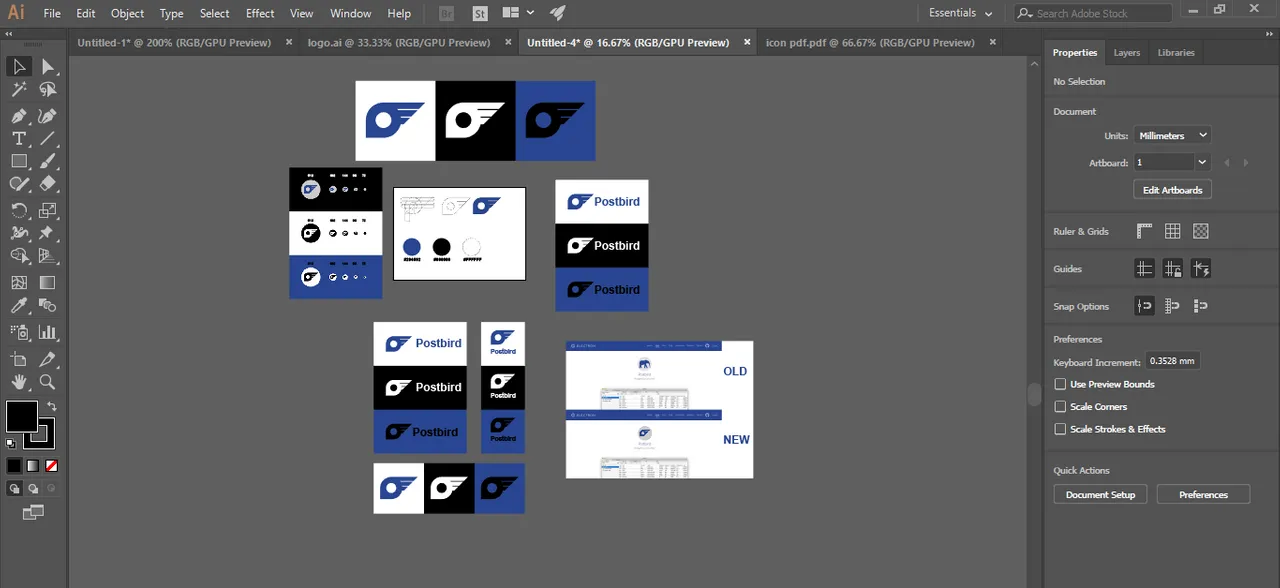Activate the Slice tool
1280x588 pixels.
pos(47,359)
